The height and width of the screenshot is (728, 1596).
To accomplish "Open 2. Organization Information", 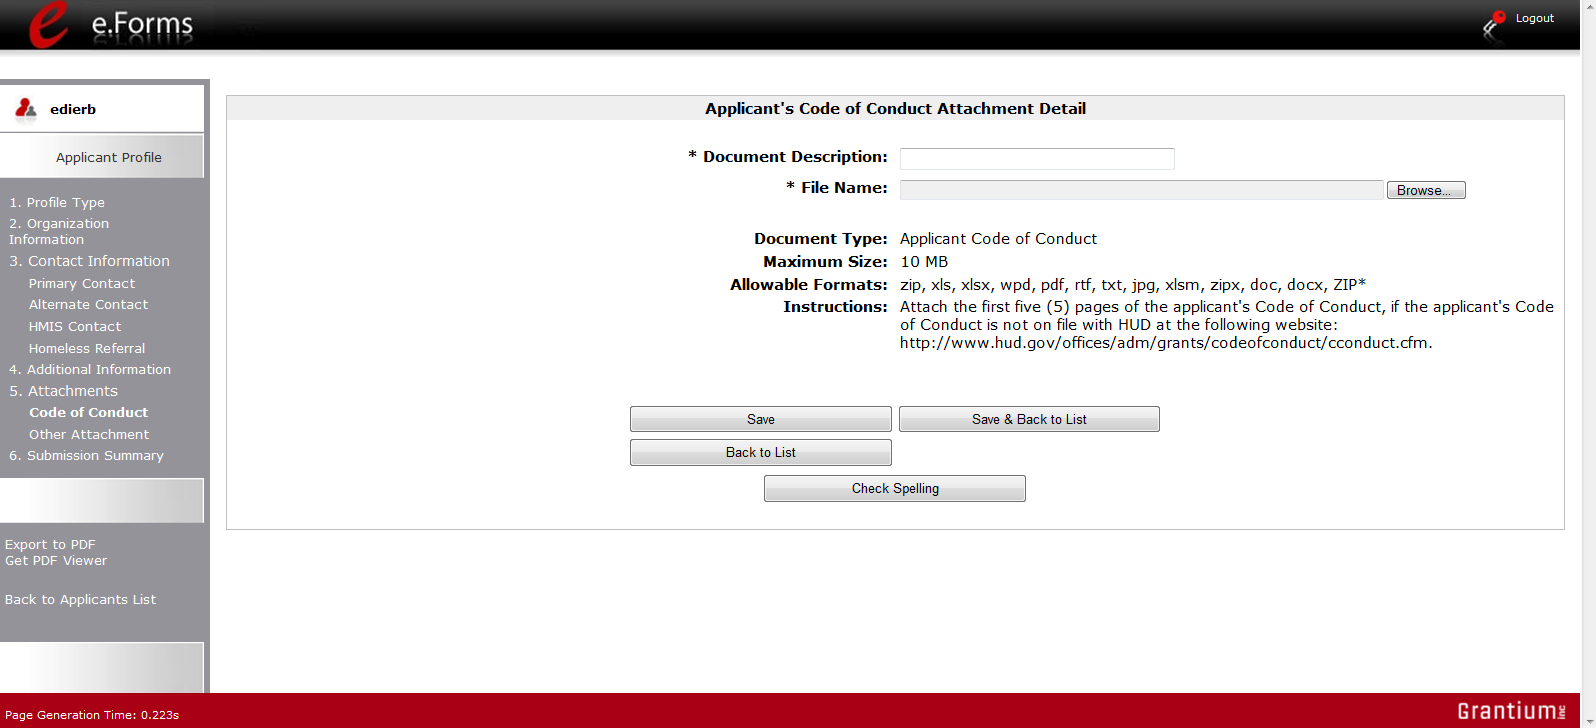I will coord(59,231).
